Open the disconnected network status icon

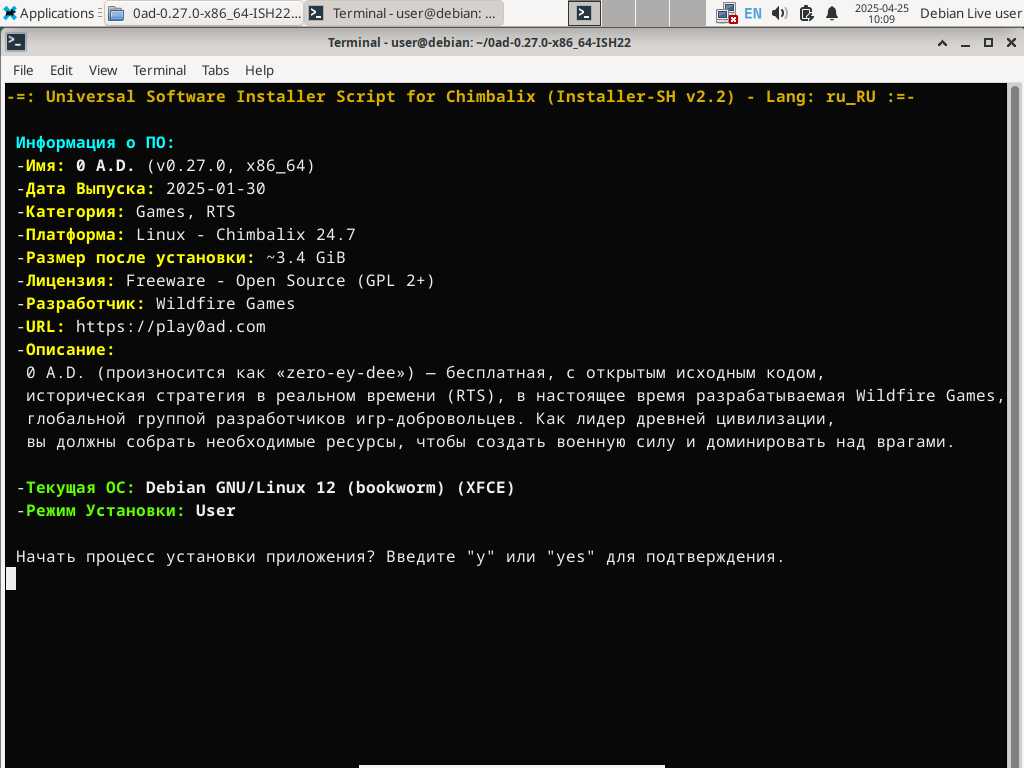pyautogui.click(x=726, y=13)
